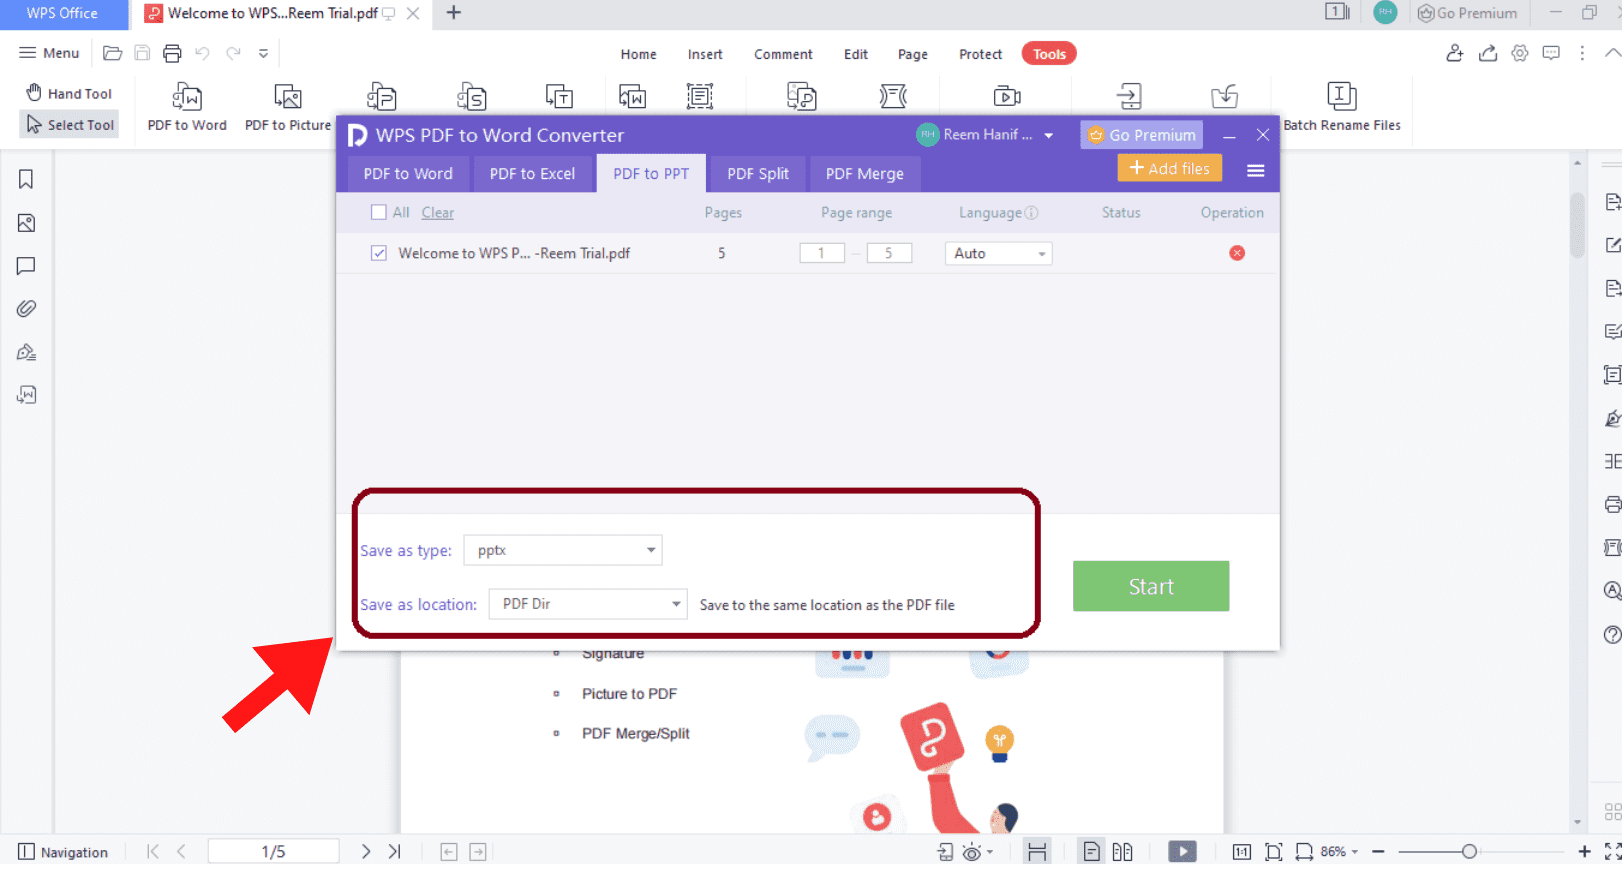Open converter hamburger menu
Viewport: 1622px width, 876px height.
(1256, 171)
